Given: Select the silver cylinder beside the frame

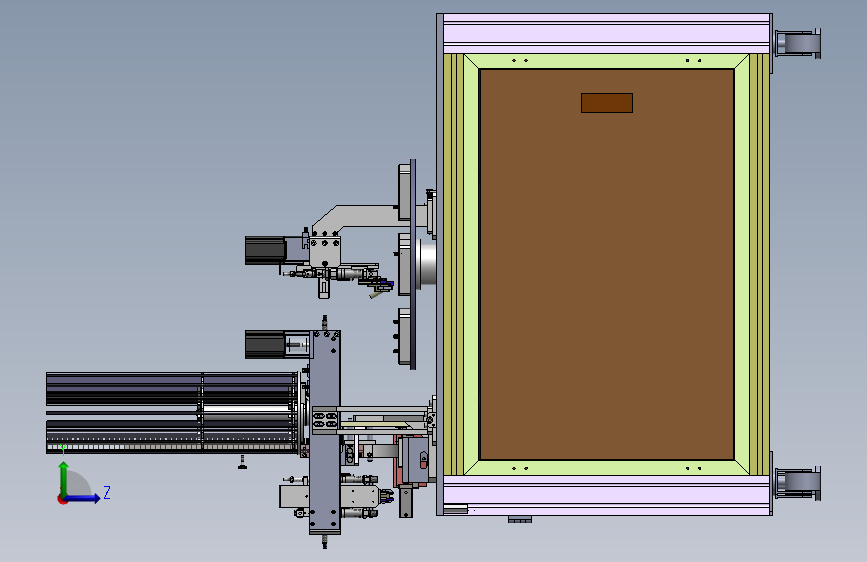Looking at the screenshot, I should (427, 264).
